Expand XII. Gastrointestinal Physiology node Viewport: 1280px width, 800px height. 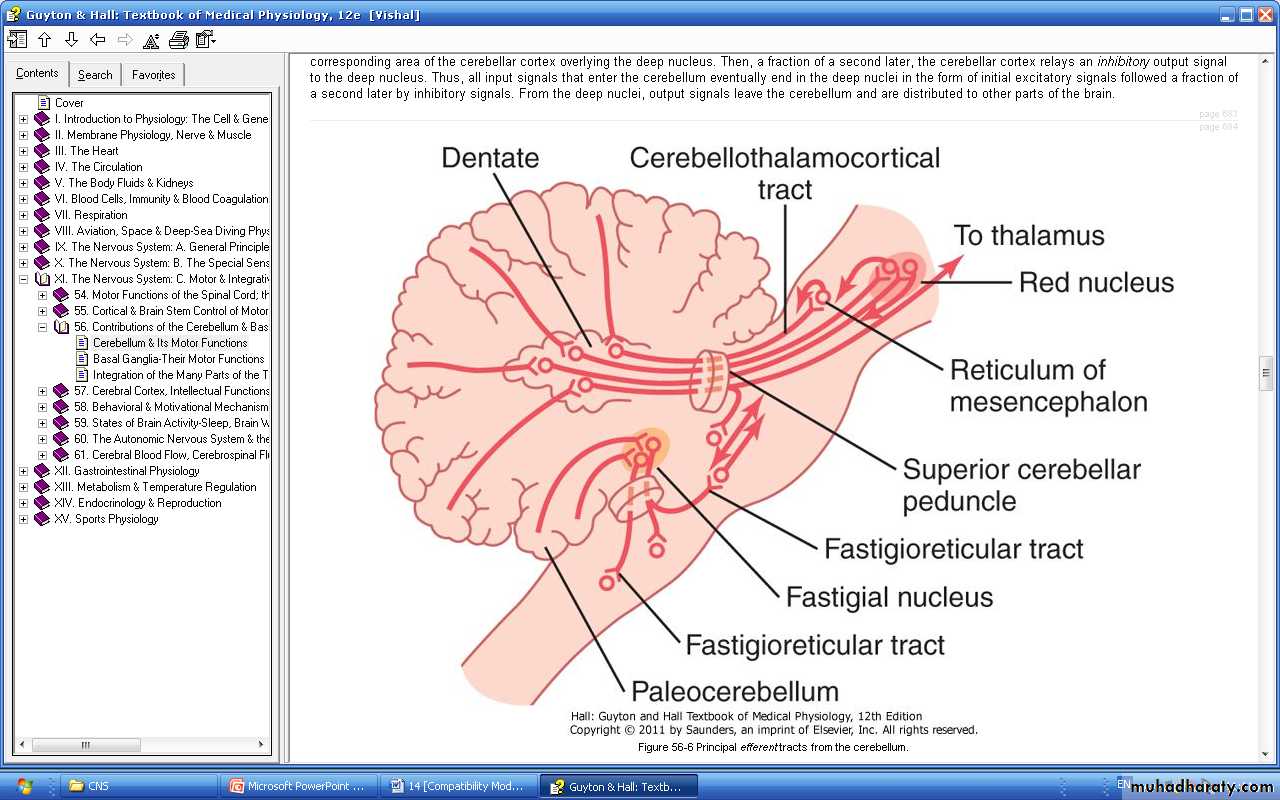(24, 471)
